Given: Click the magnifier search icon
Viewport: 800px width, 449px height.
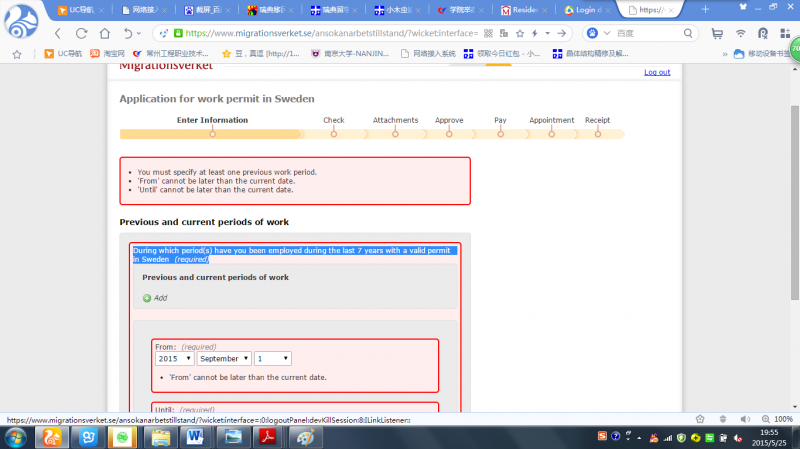Looking at the screenshot, I should click(x=688, y=33).
